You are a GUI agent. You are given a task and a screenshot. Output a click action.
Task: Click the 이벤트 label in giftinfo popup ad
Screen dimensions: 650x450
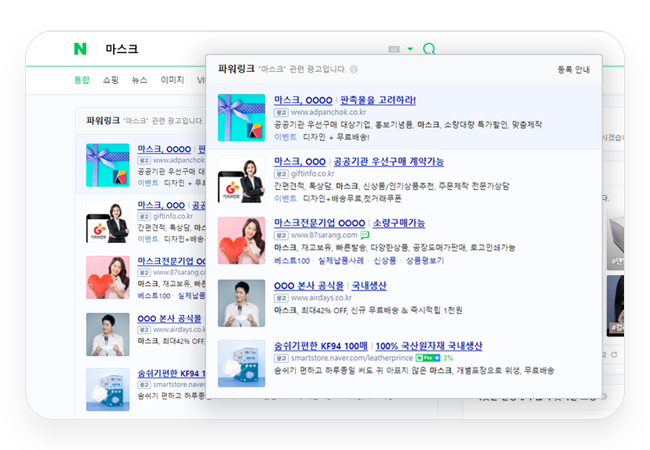tap(285, 198)
